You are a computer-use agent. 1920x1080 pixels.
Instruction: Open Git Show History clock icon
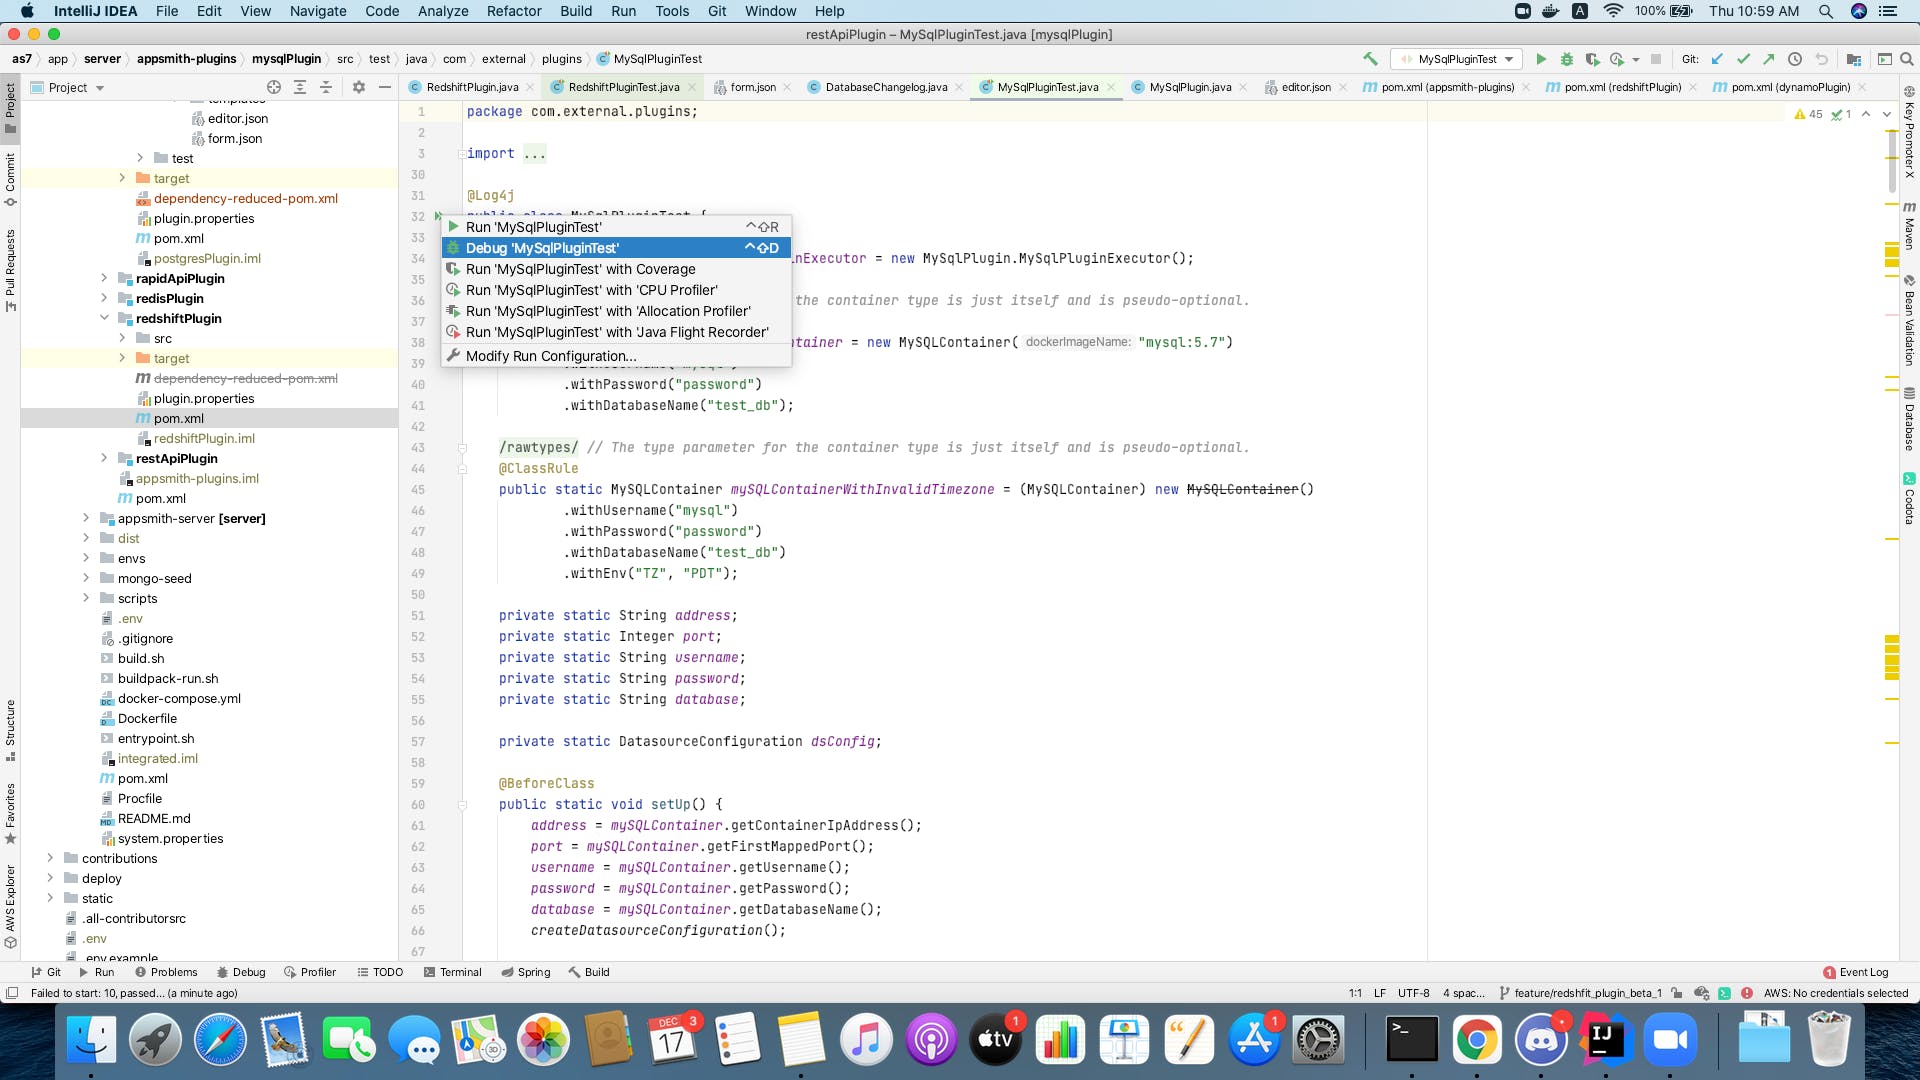pyautogui.click(x=1795, y=59)
